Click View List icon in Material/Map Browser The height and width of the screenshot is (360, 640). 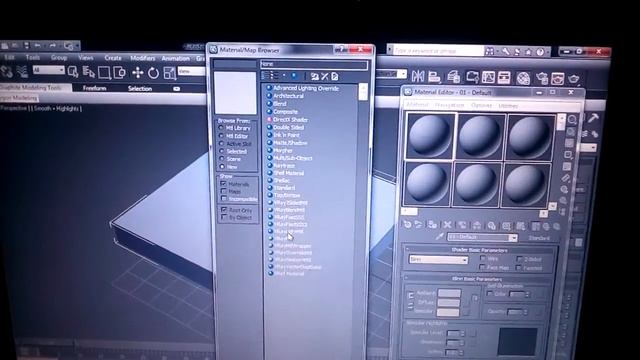265,76
